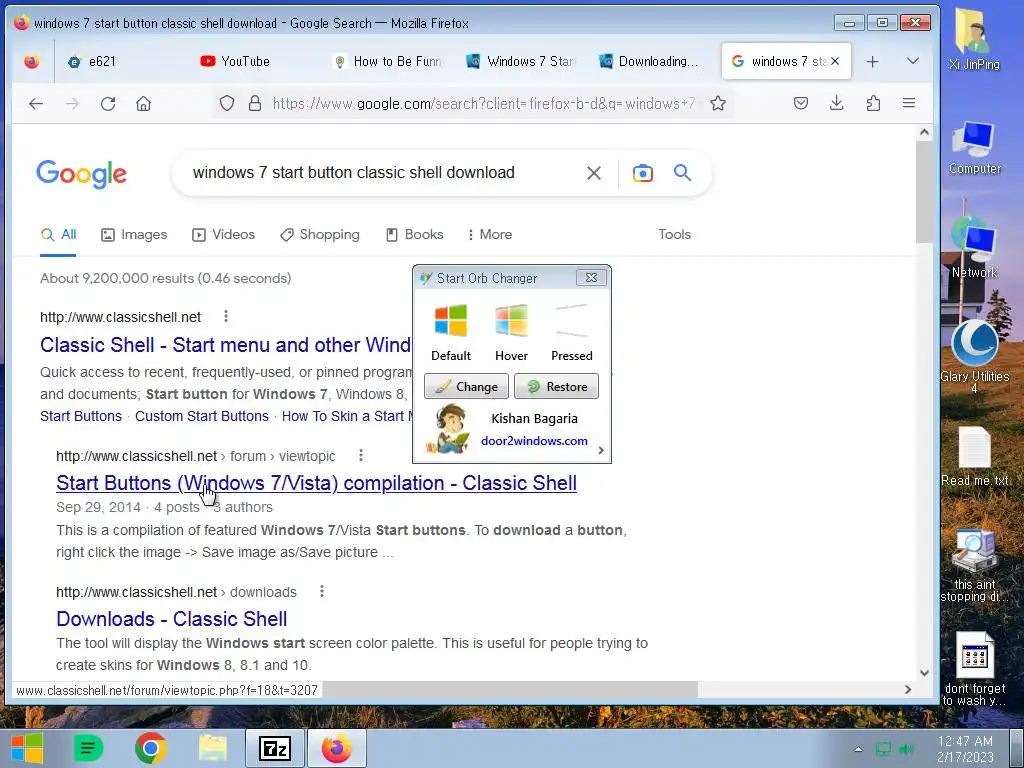This screenshot has height=768, width=1024.
Task: Open Firefox extensions puzzle icon
Action: 873,103
